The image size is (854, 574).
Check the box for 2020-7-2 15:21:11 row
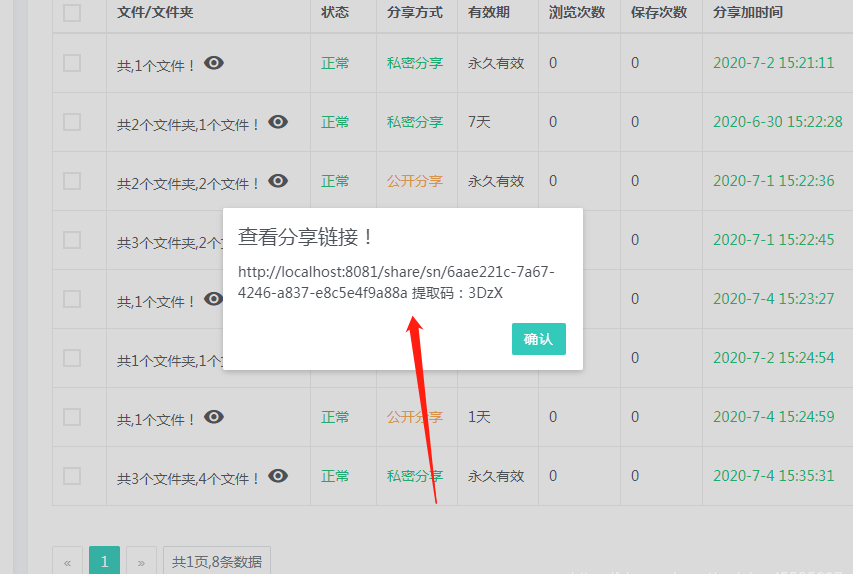click(x=72, y=63)
